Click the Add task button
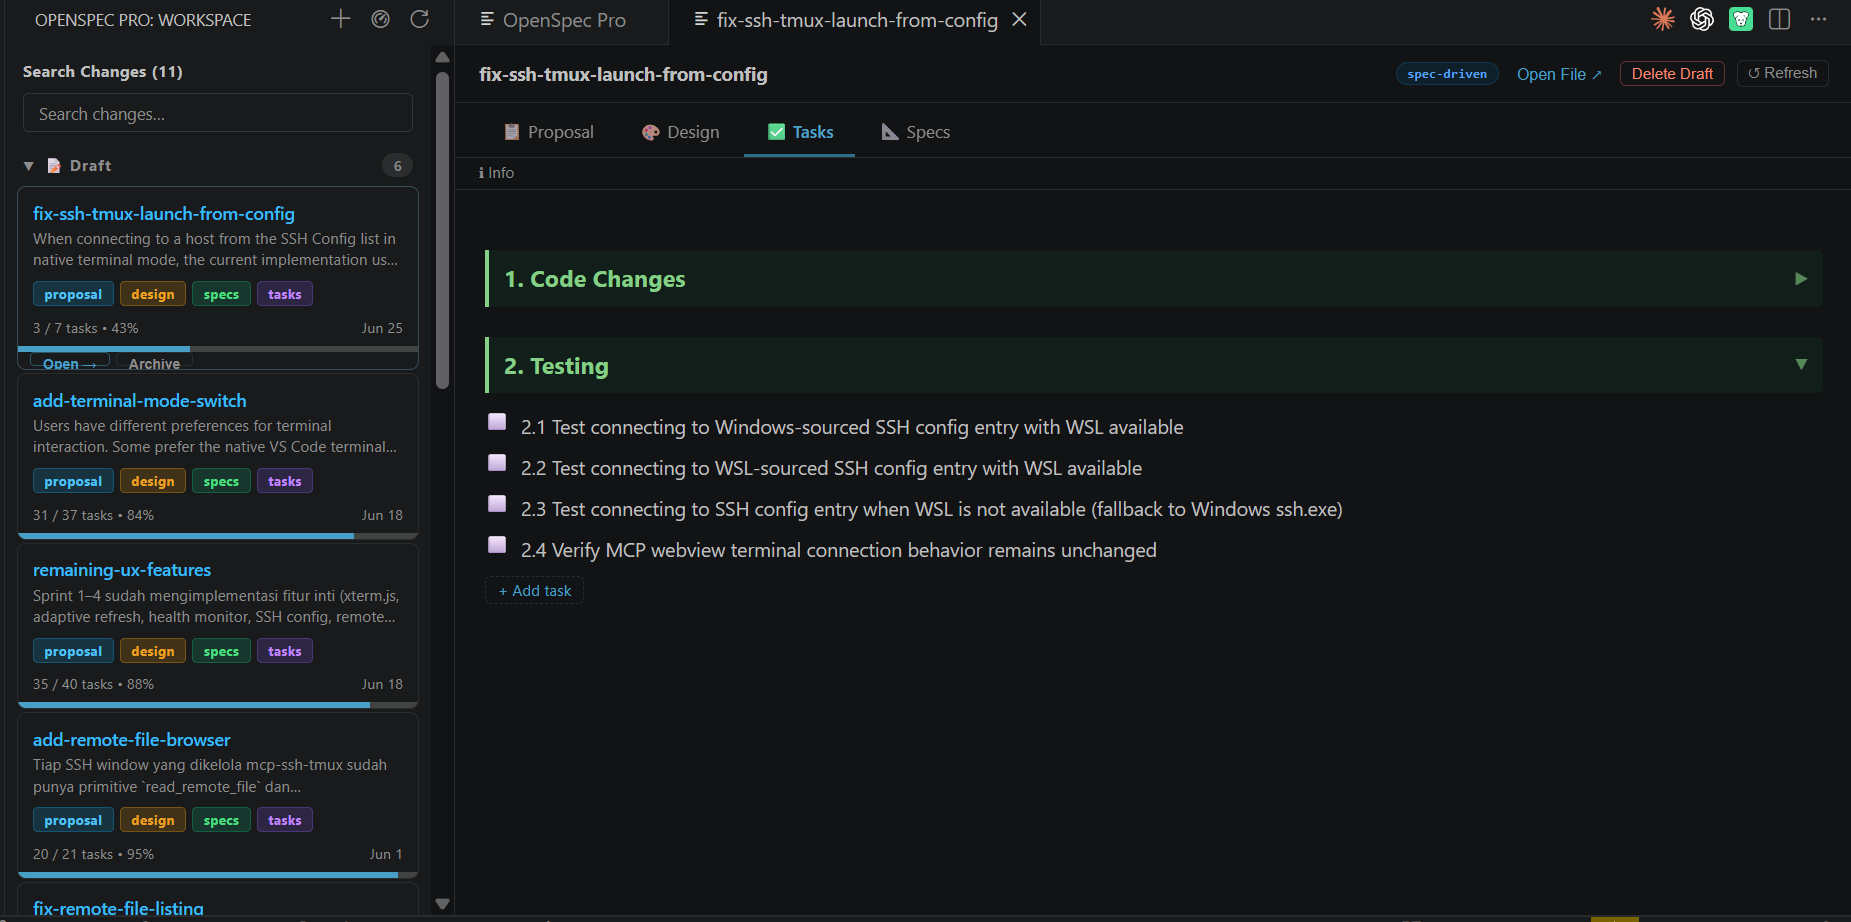The image size is (1851, 922). coord(535,591)
